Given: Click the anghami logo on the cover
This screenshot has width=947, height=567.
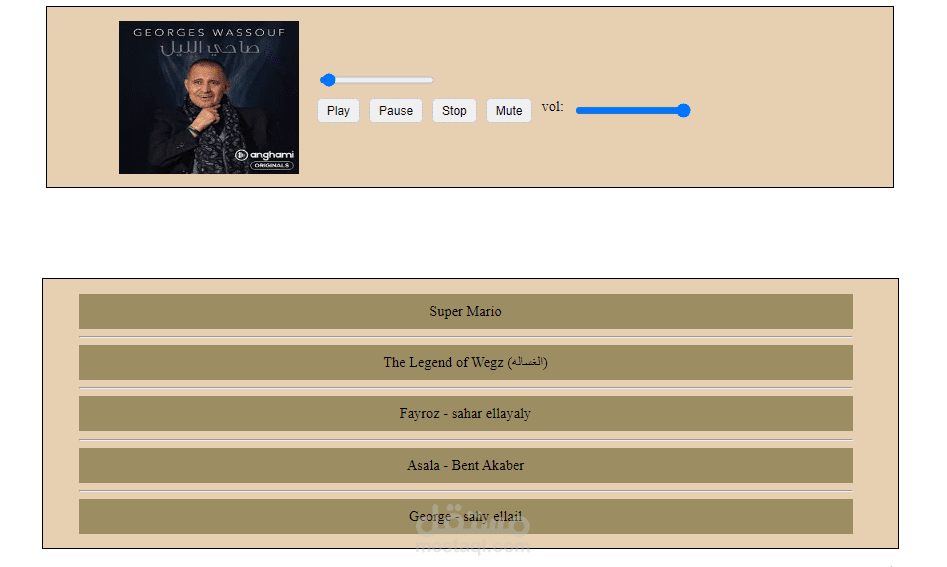Looking at the screenshot, I should tap(264, 155).
